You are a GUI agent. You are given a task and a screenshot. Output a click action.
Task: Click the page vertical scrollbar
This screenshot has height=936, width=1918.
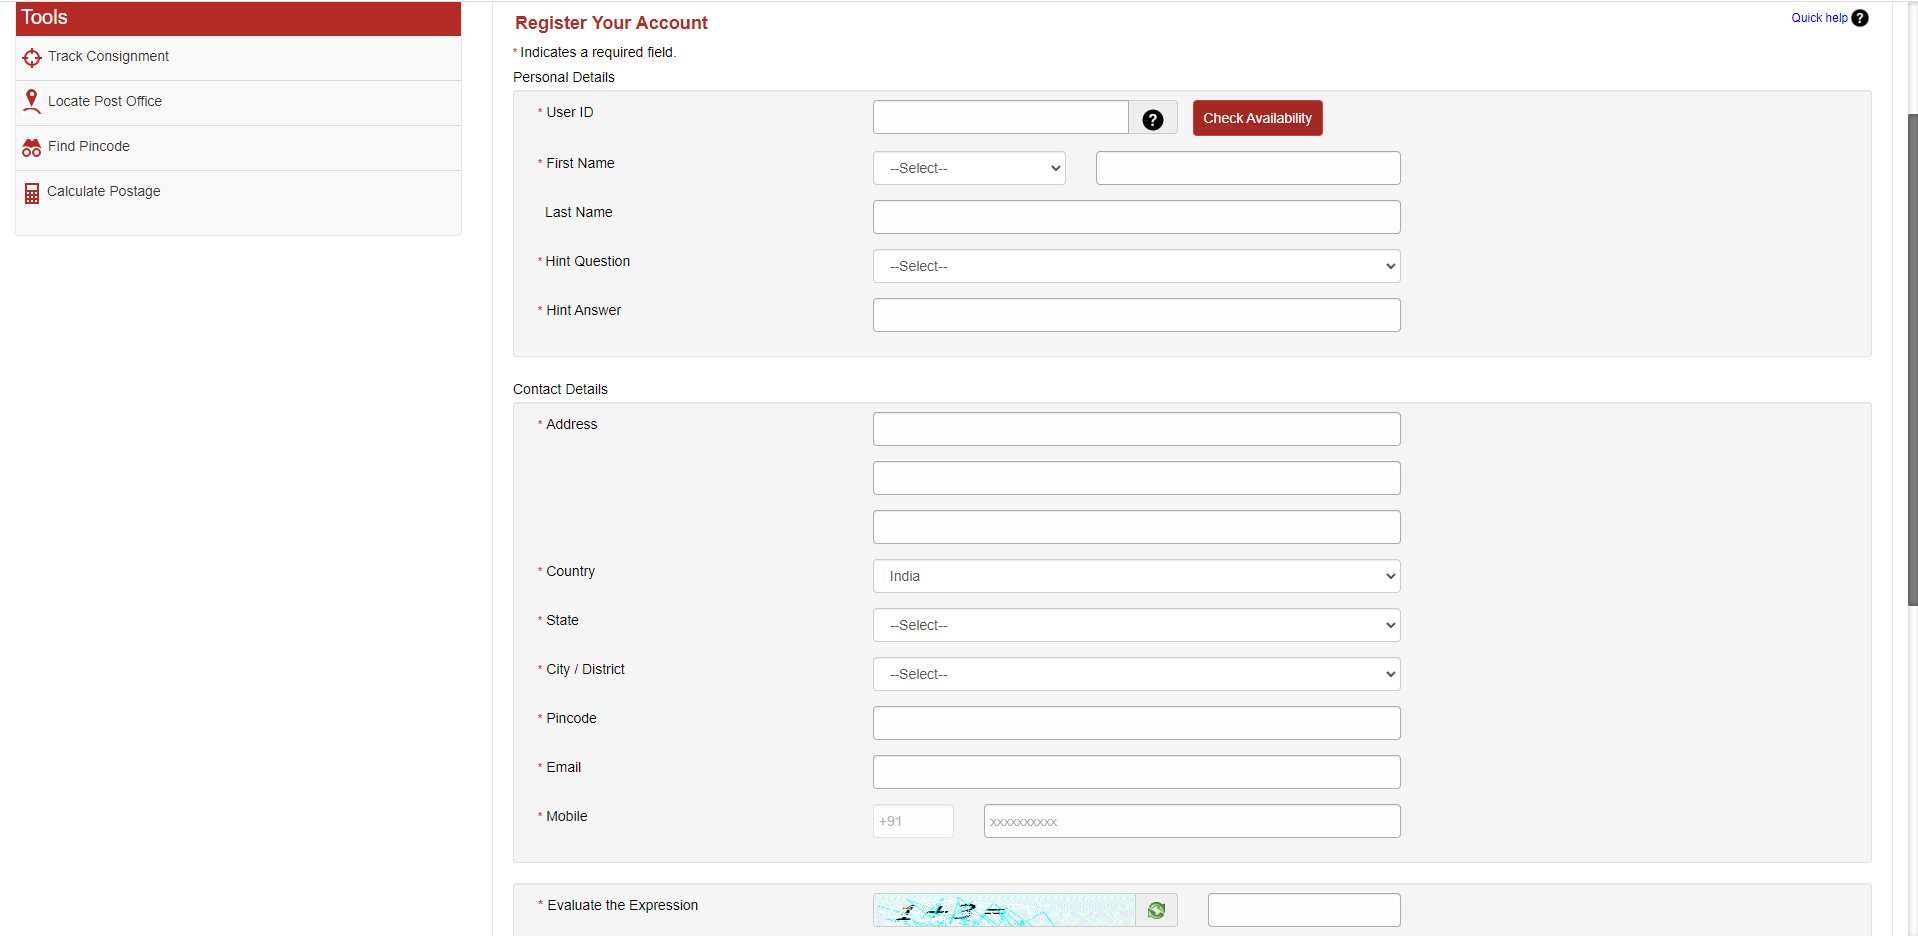coord(1912,360)
